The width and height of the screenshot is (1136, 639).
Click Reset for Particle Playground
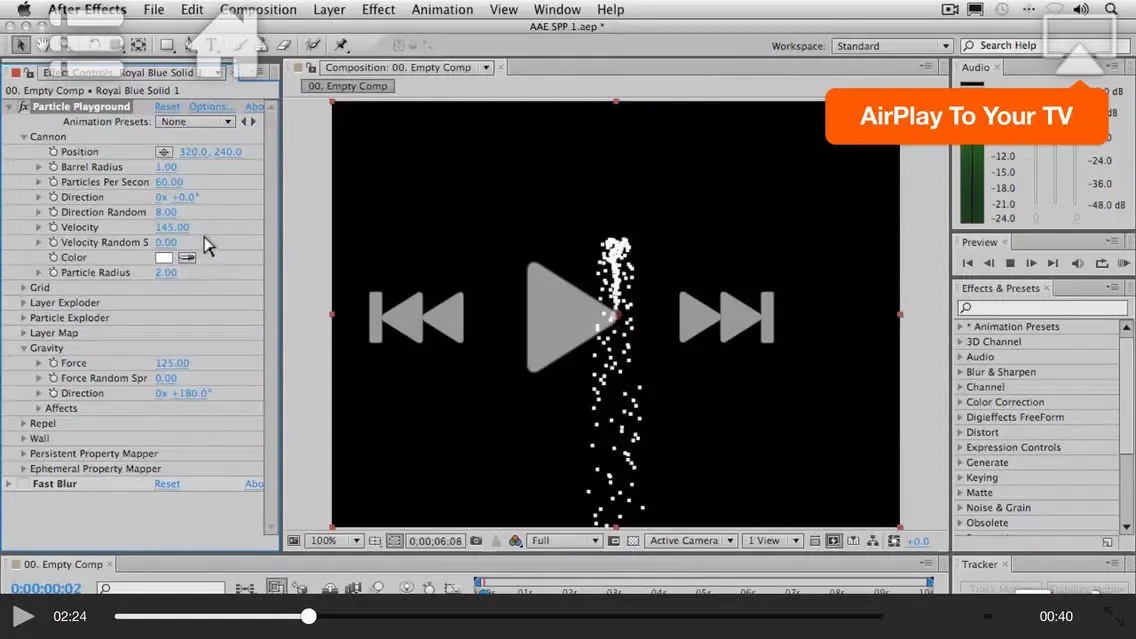point(167,106)
